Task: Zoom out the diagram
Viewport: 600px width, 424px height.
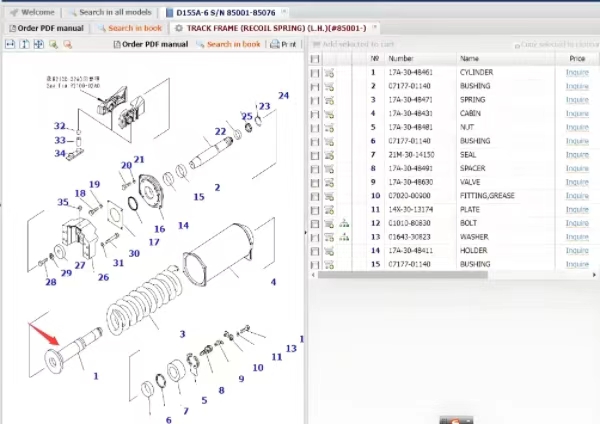Action: (68, 44)
